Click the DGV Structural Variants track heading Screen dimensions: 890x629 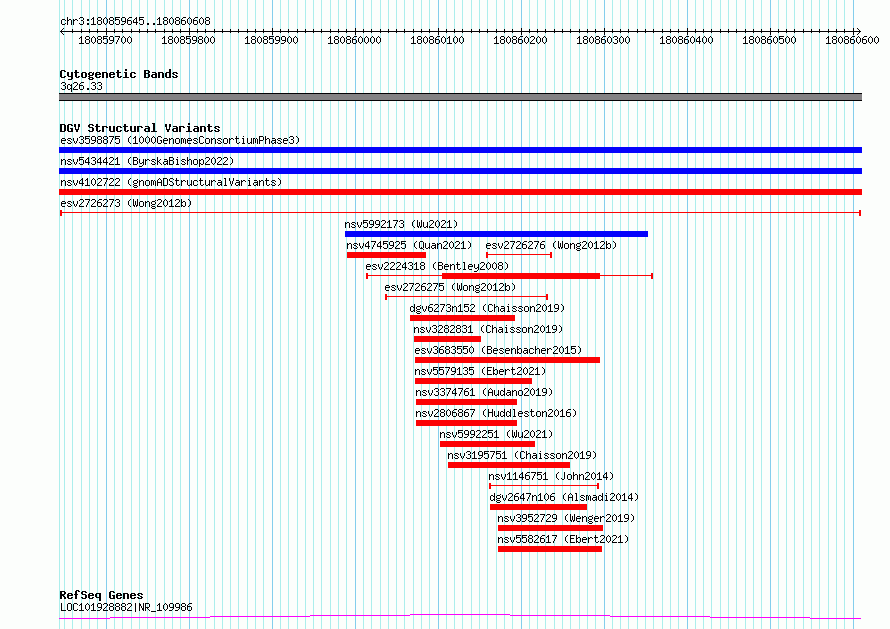coord(140,128)
